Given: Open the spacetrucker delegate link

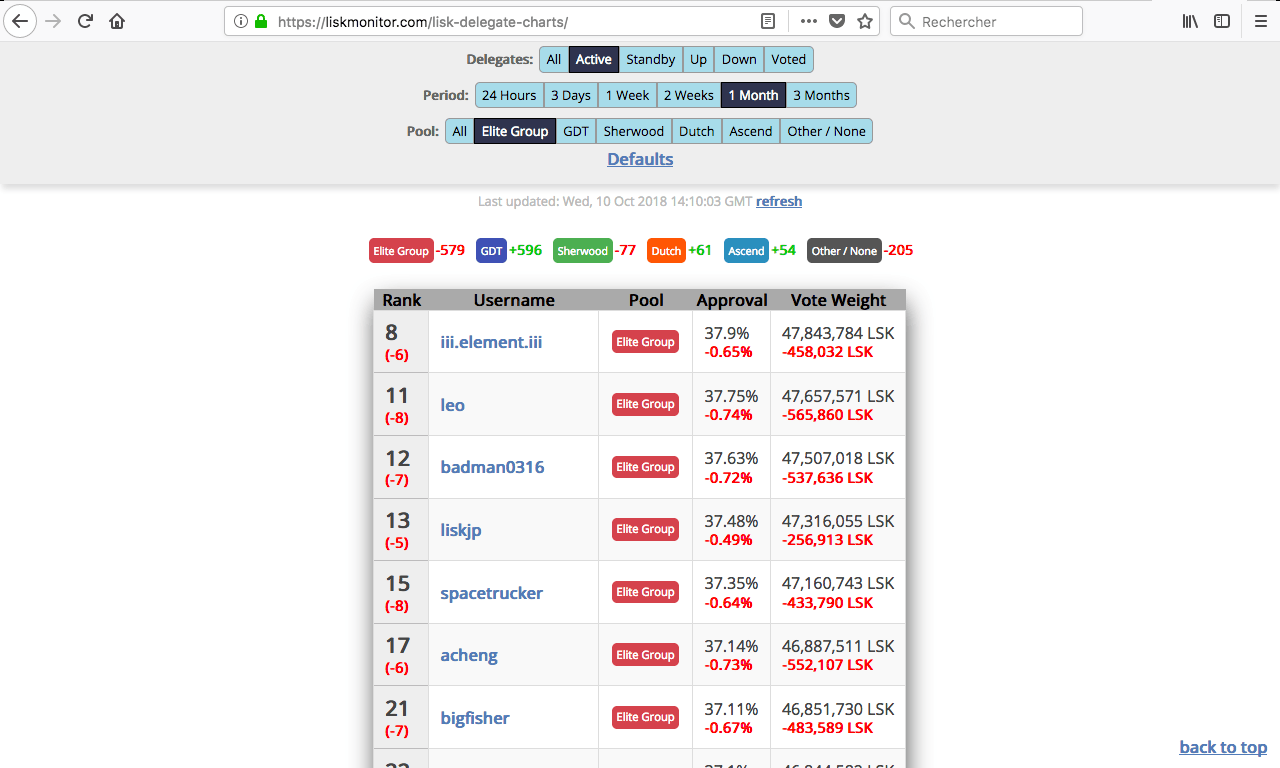Looking at the screenshot, I should (x=491, y=593).
